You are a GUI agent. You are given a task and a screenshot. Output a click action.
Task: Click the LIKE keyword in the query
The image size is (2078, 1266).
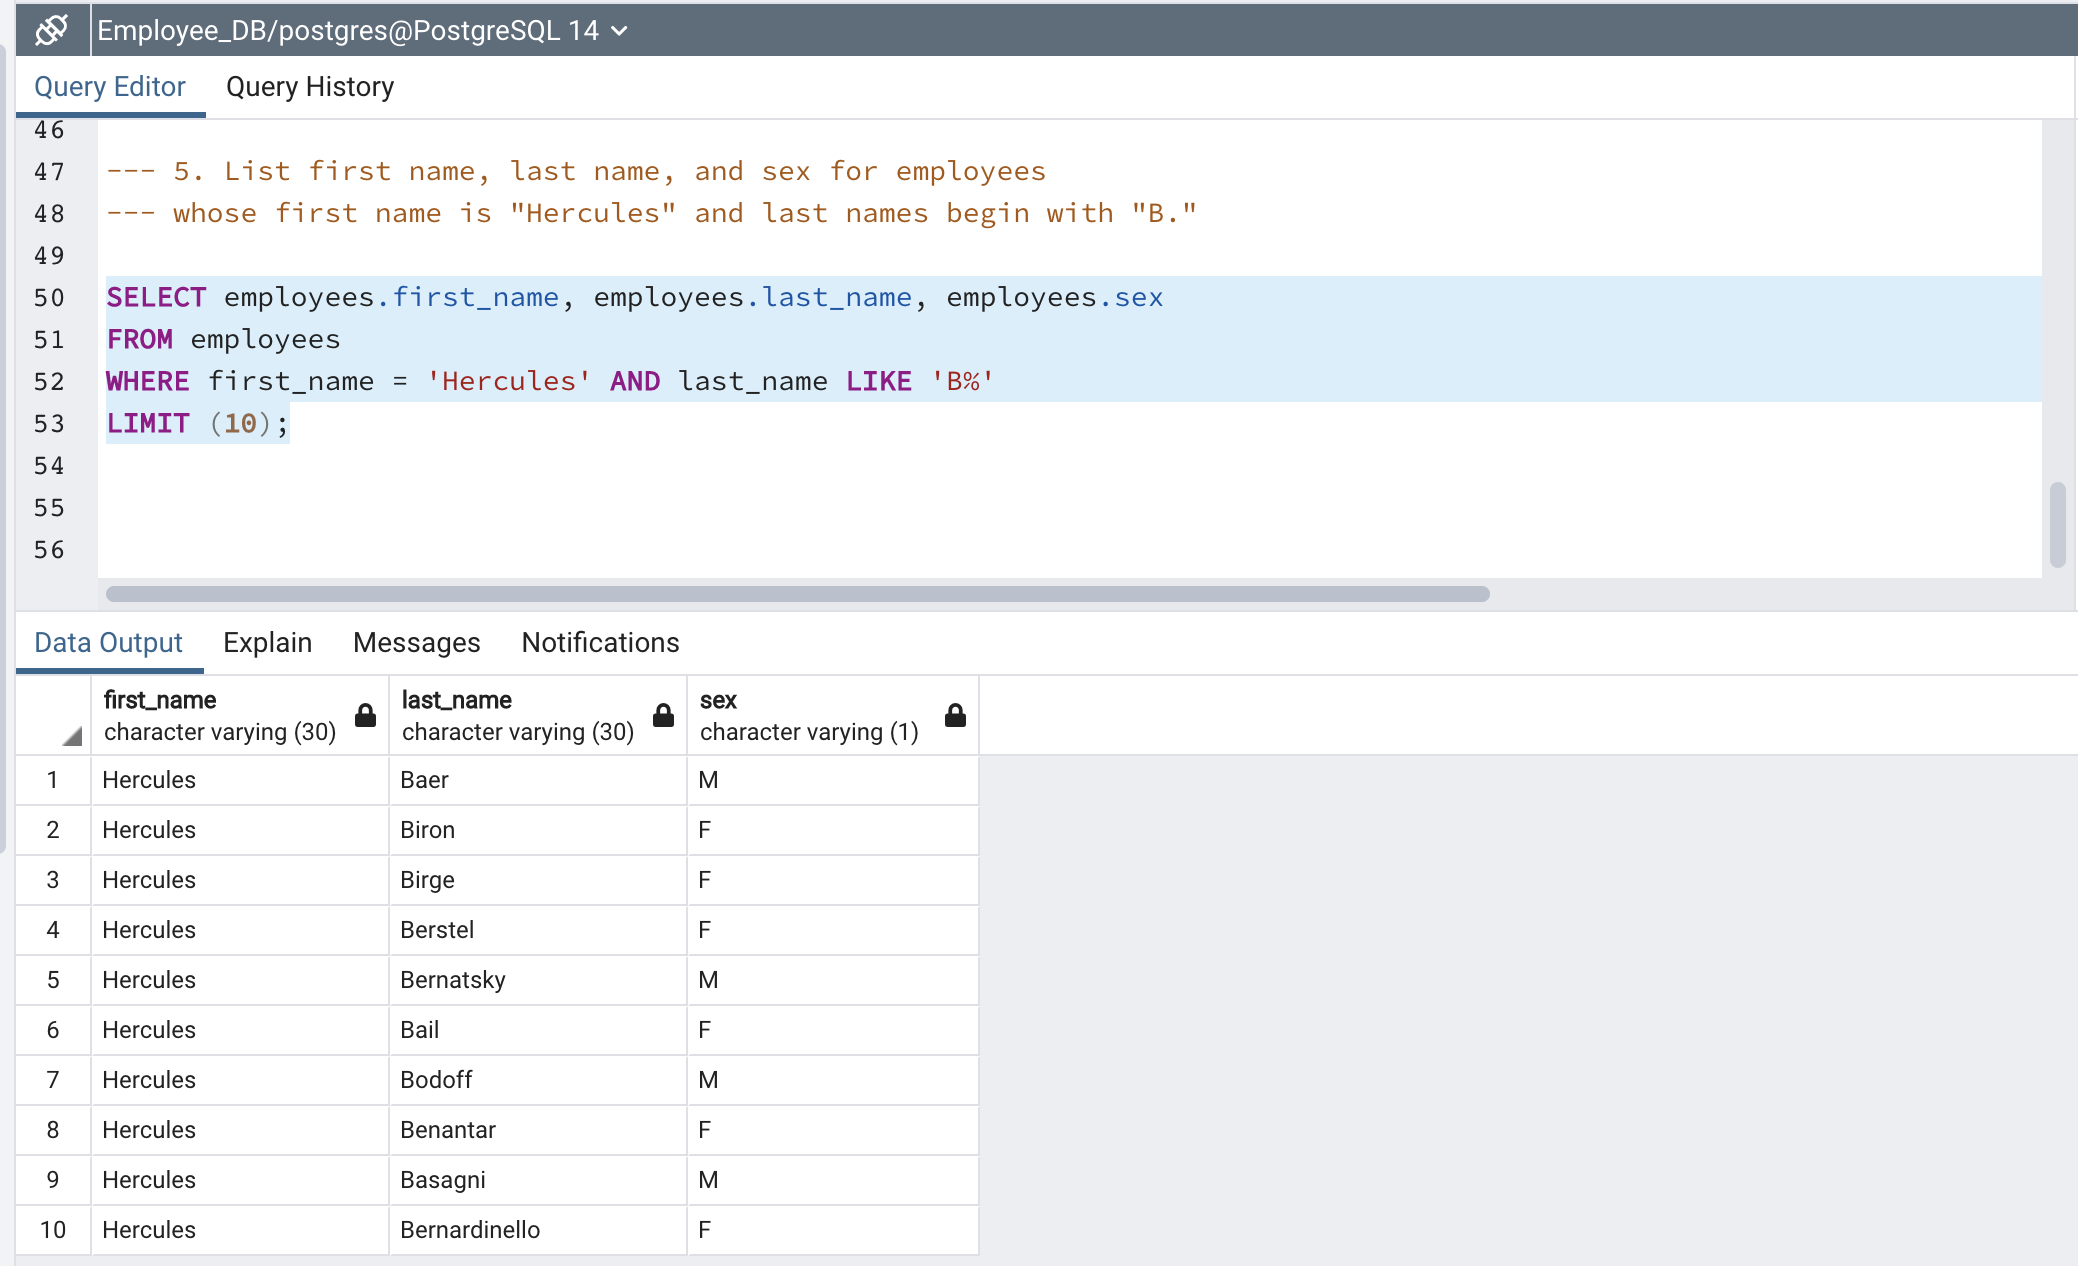(879, 382)
